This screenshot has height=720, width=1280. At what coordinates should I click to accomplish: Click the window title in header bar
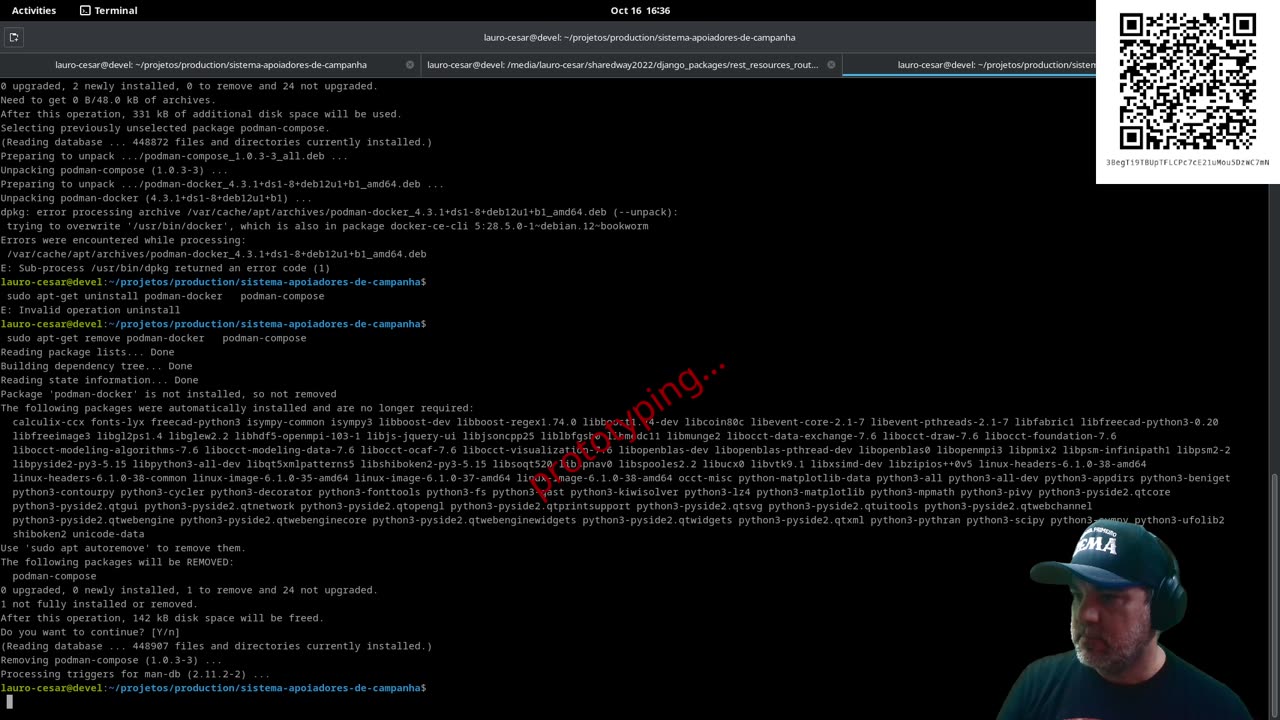(639, 37)
